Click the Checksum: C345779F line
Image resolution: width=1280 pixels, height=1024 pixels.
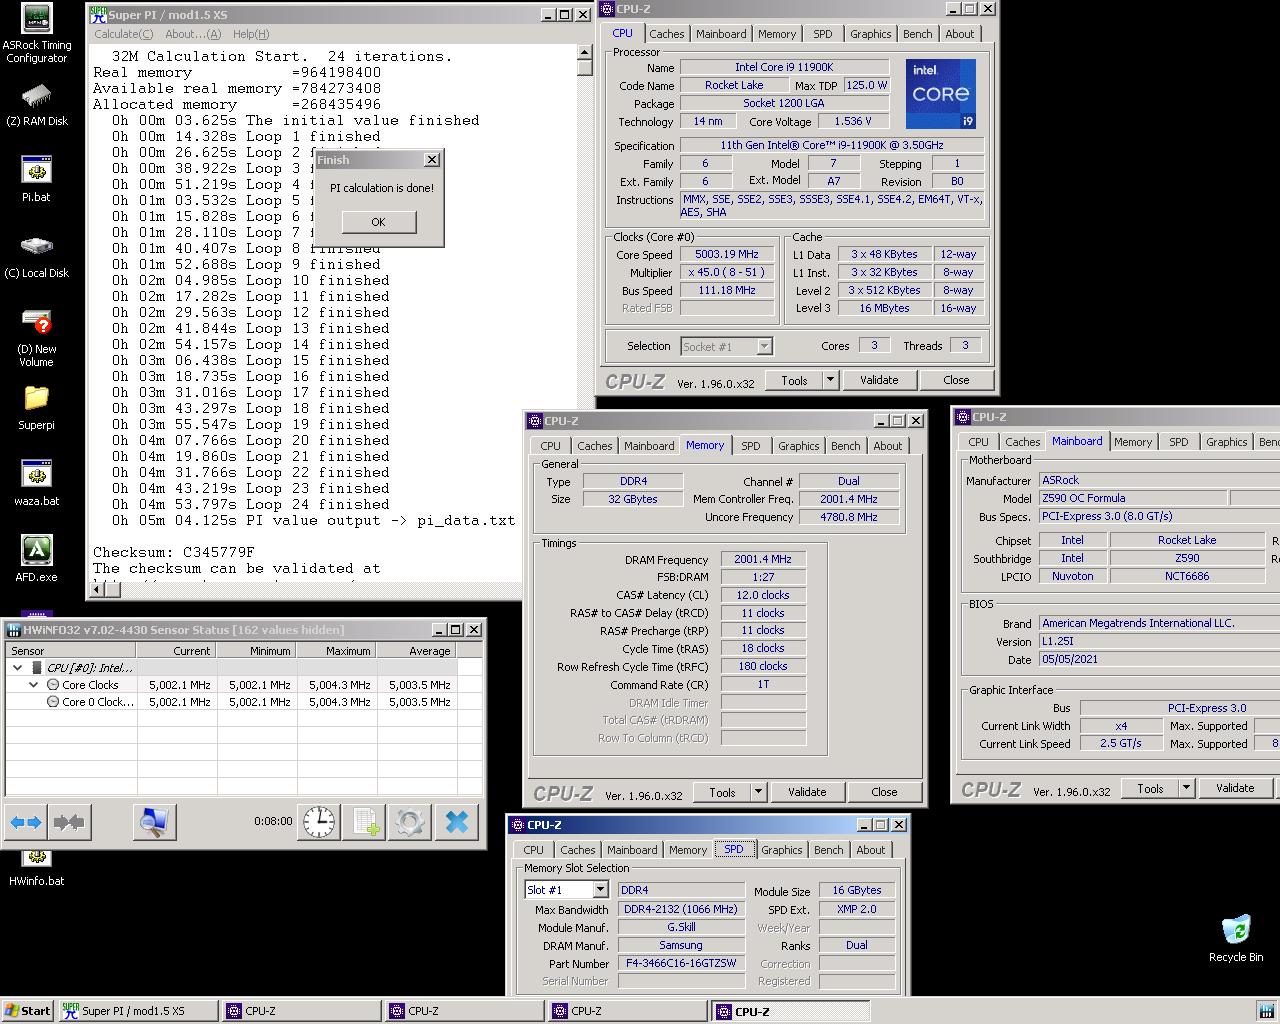[174, 552]
